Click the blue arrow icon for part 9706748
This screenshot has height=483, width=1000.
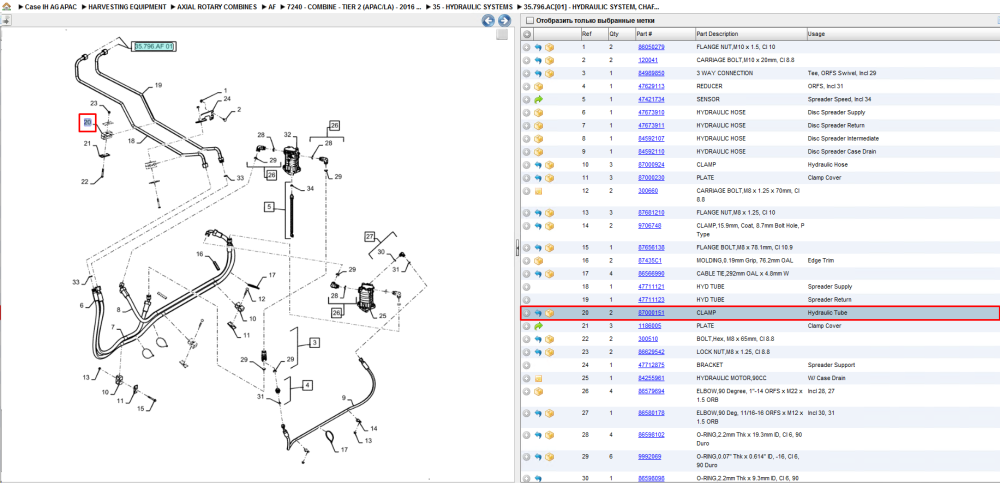point(538,226)
